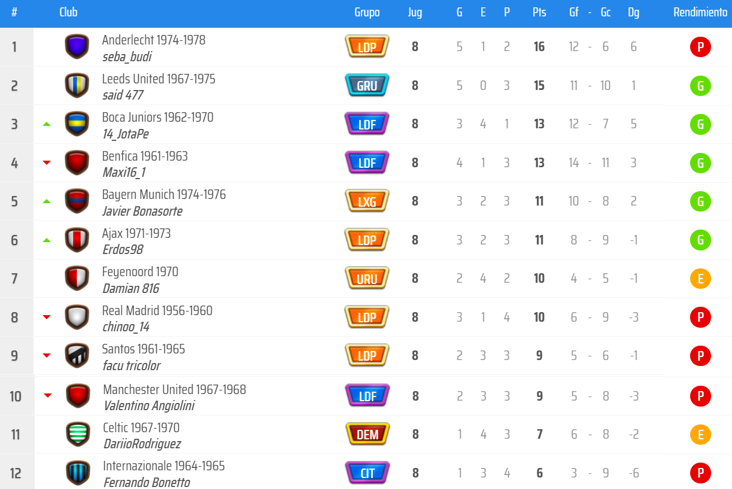Viewport: 732px width, 489px height.
Task: Sort by the Grupo column header
Action: [367, 12]
